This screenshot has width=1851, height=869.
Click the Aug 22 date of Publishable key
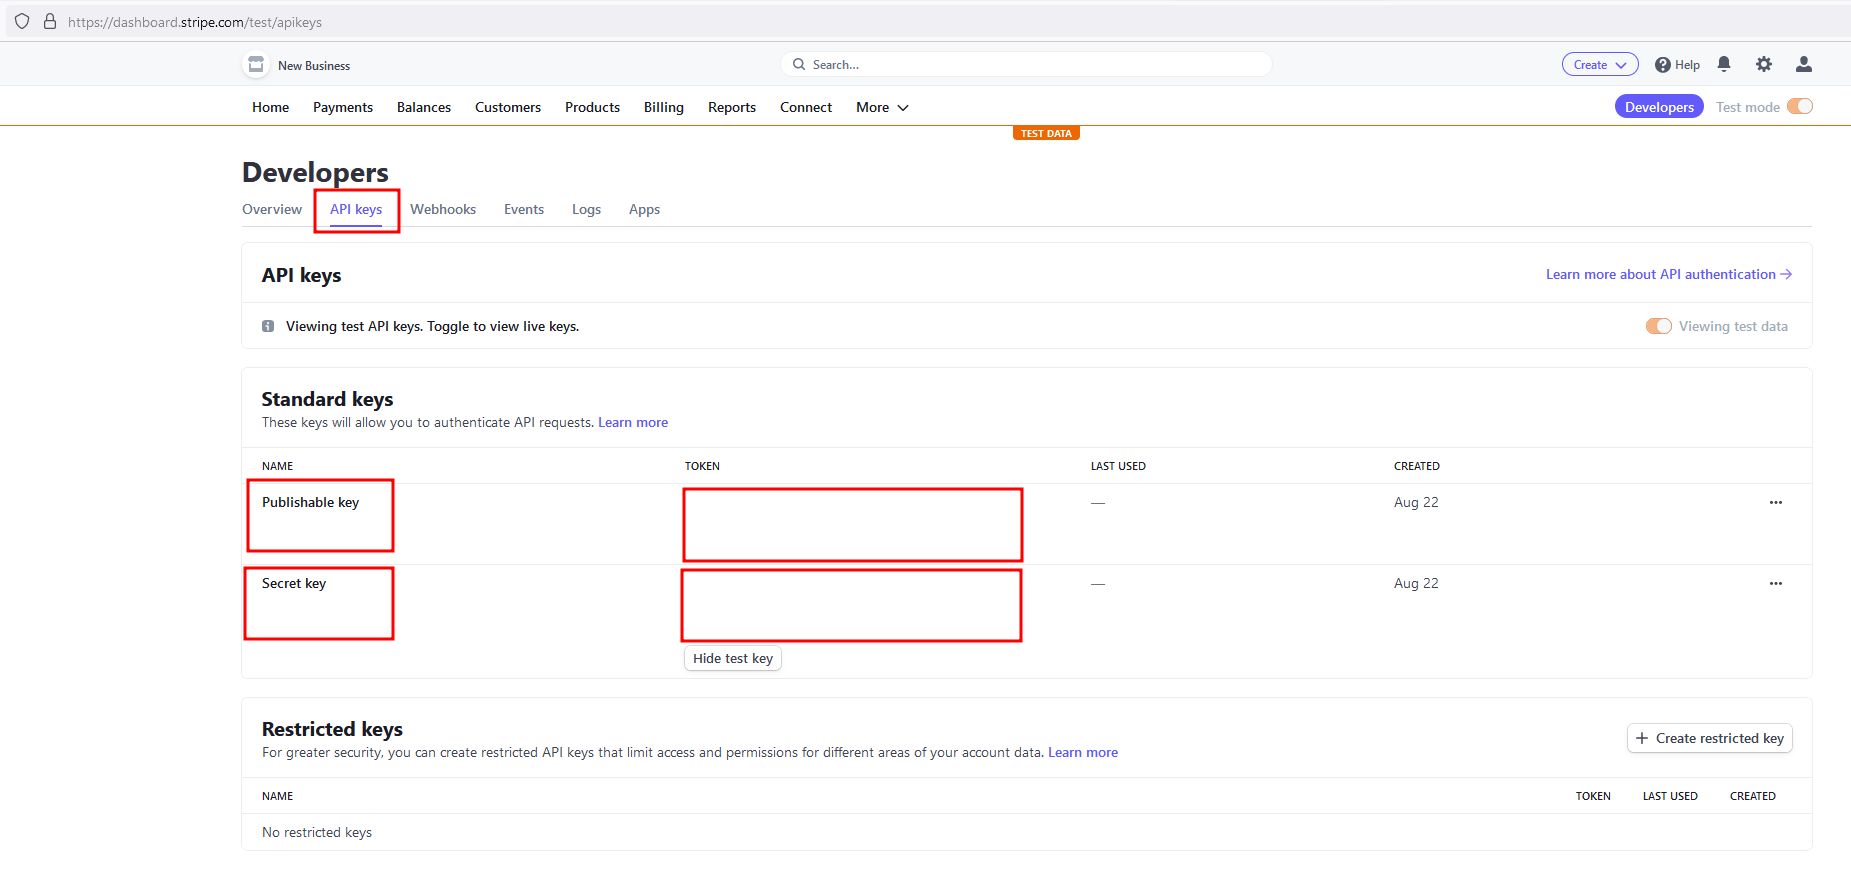click(x=1416, y=502)
